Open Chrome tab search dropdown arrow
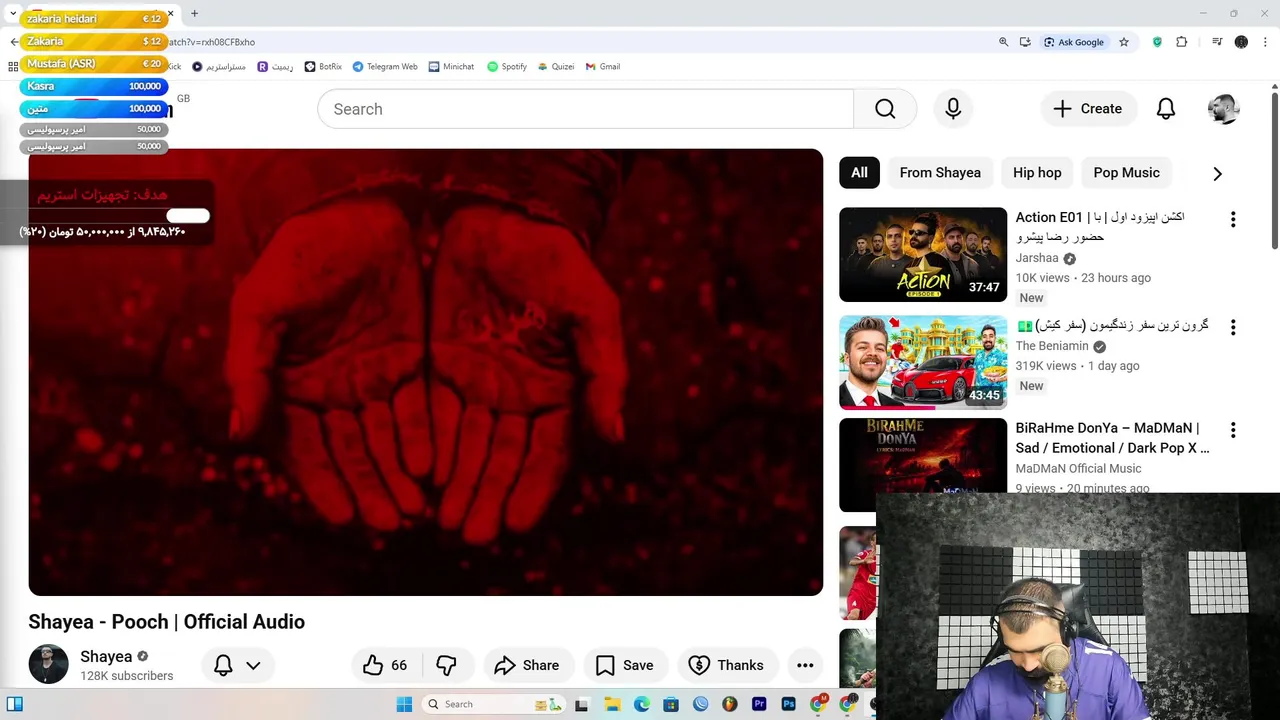 point(13,14)
